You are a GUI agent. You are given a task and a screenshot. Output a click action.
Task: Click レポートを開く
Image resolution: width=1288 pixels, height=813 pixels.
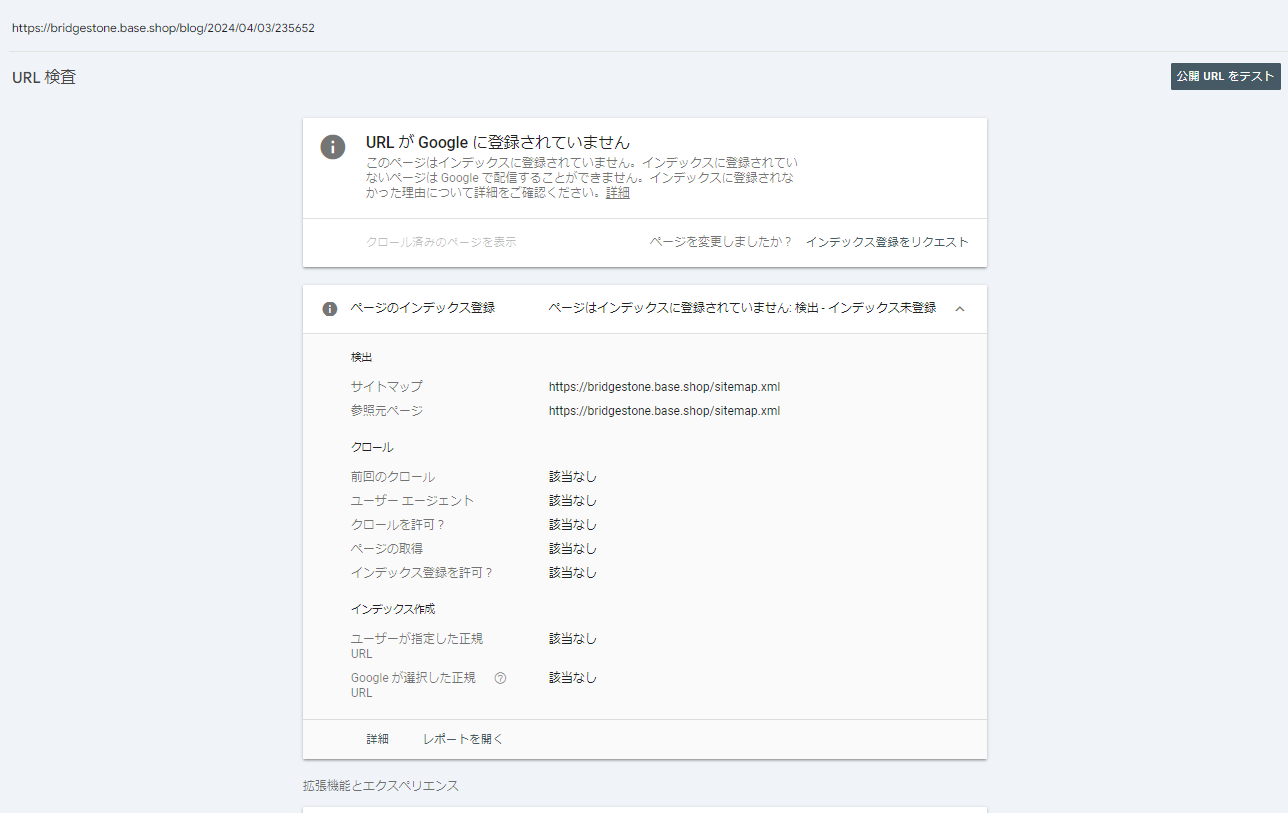[x=463, y=739]
